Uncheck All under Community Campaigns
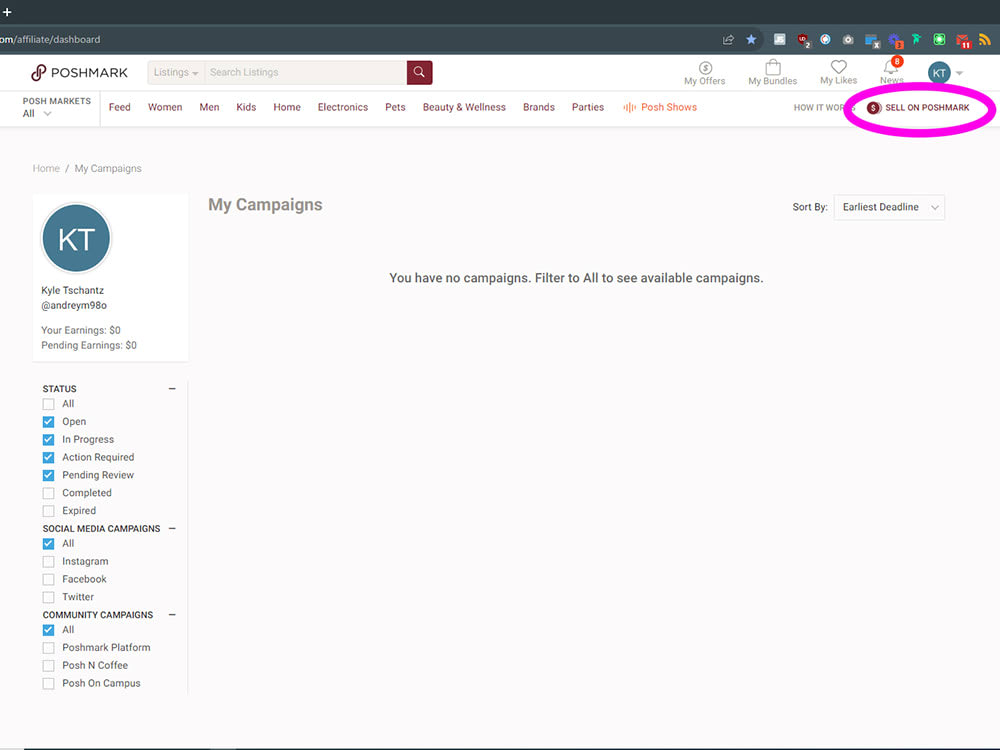Image resolution: width=1000 pixels, height=750 pixels. 48,630
